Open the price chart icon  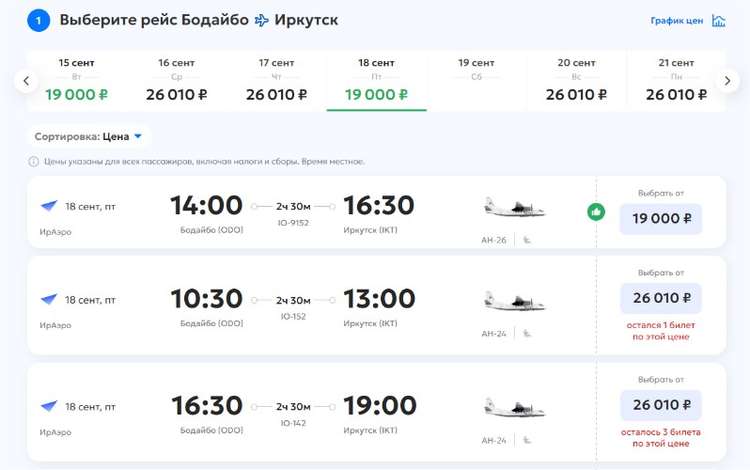pyautogui.click(x=718, y=21)
